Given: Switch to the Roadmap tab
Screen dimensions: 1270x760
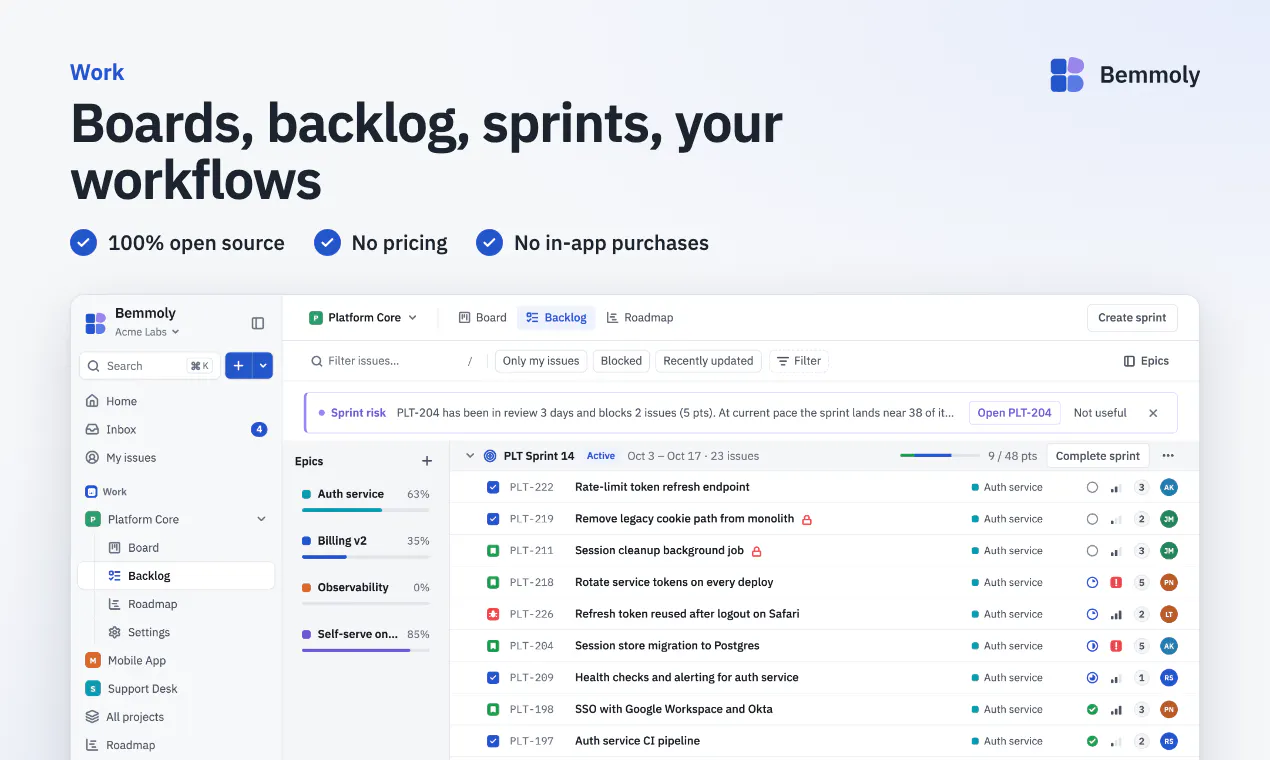Looking at the screenshot, I should click(x=640, y=318).
